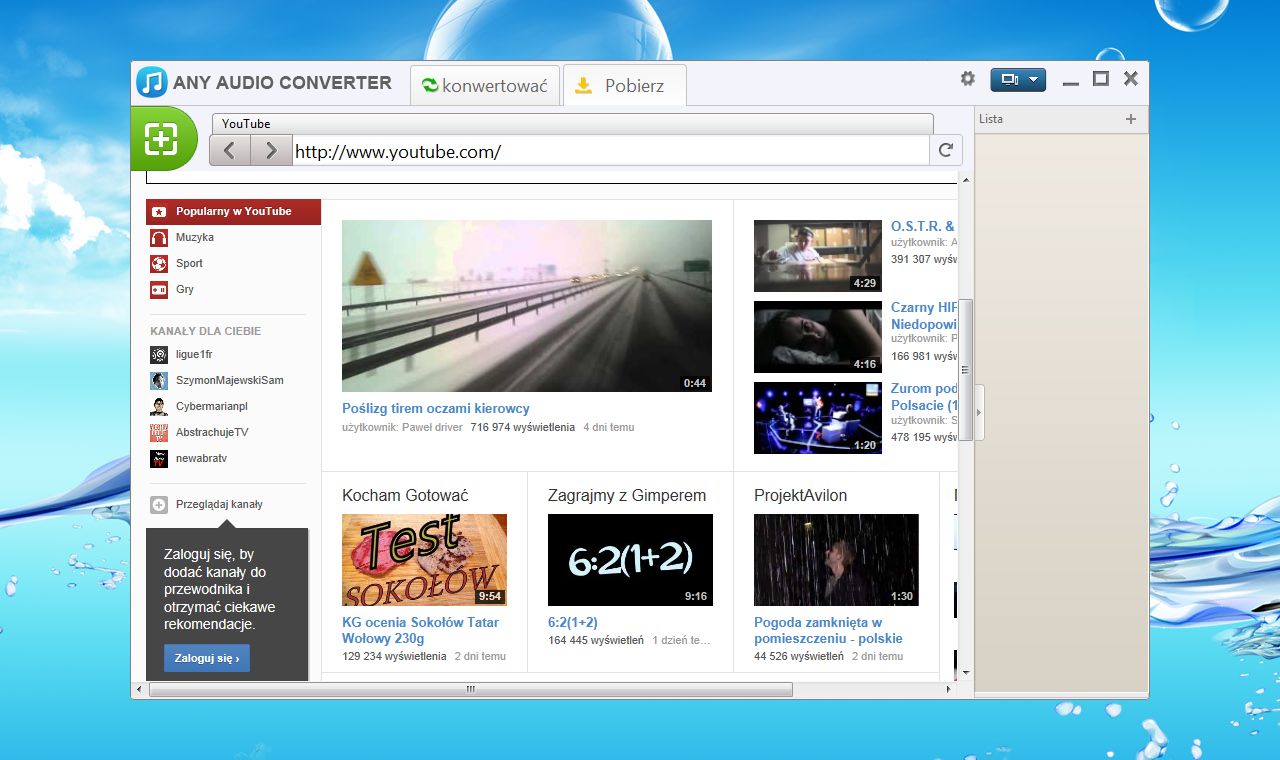Go back in the embedded browser

coord(230,151)
